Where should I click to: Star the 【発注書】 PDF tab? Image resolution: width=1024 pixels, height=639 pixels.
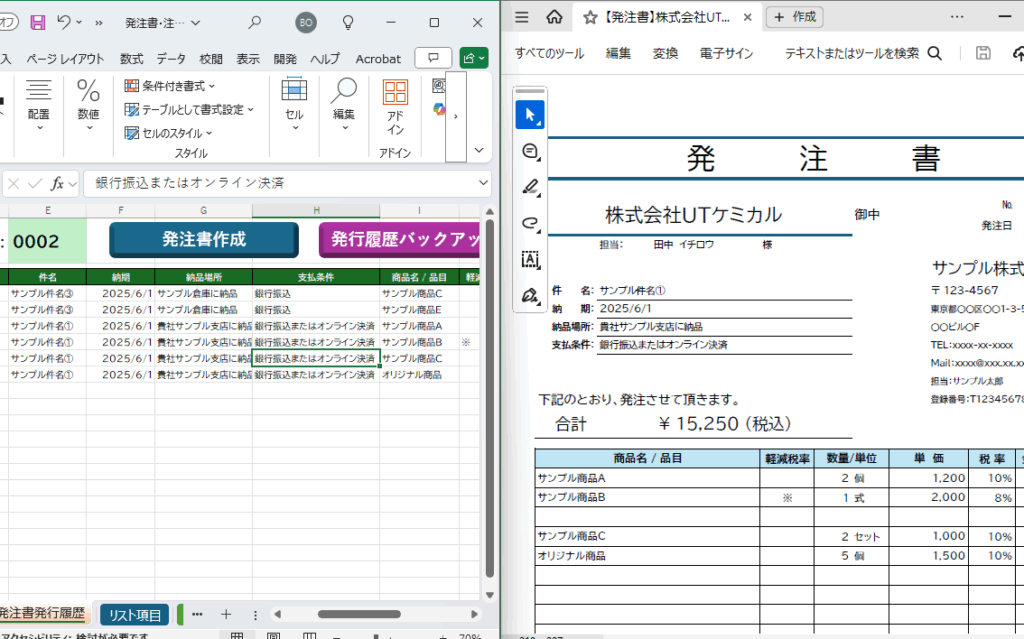point(590,18)
